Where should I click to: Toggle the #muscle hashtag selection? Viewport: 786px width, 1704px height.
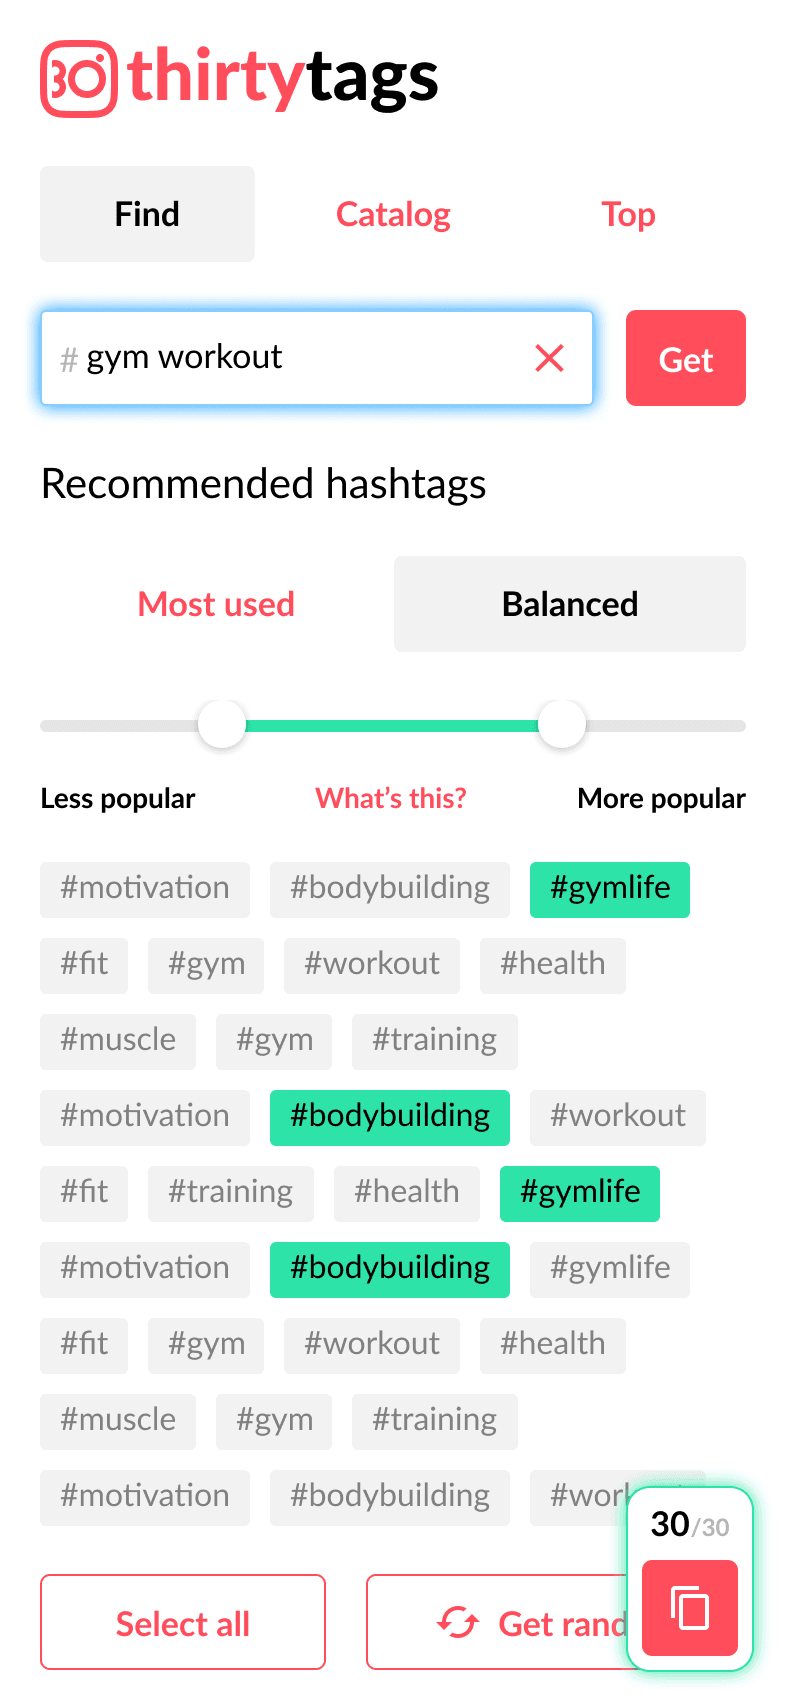tap(117, 1040)
